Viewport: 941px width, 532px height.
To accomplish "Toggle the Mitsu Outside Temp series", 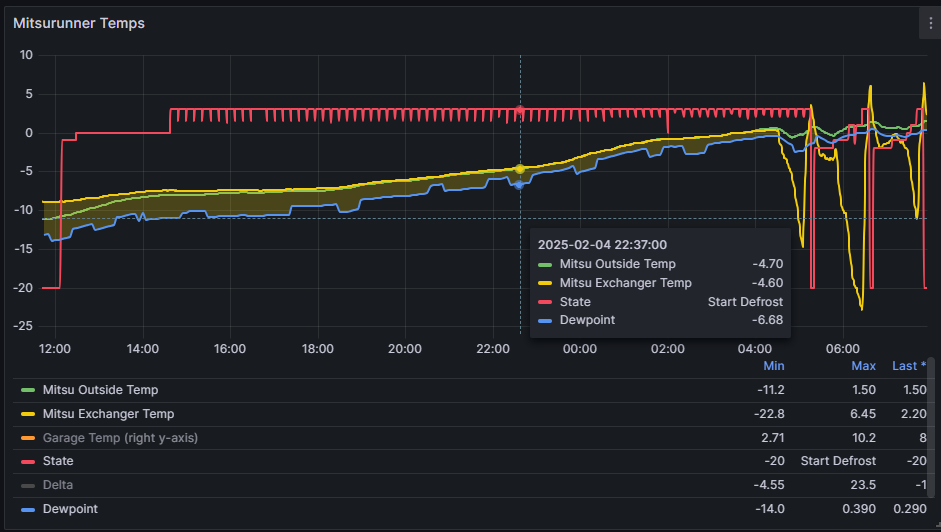I will point(100,390).
